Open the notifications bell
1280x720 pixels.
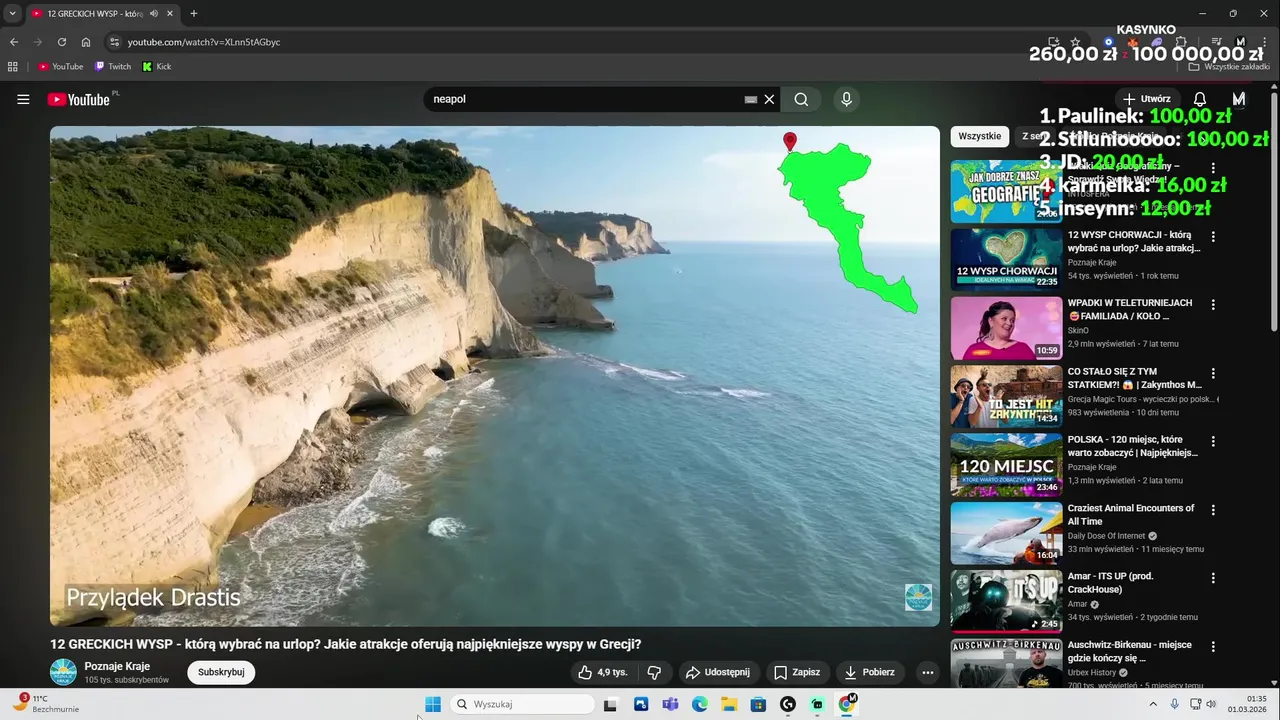1200,99
